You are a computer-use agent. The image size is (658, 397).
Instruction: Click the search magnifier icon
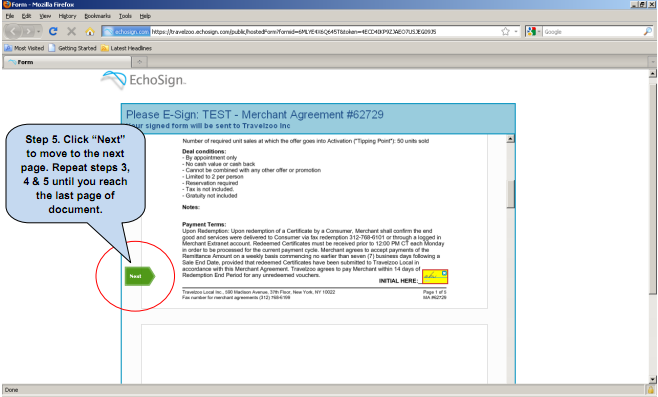click(x=648, y=31)
